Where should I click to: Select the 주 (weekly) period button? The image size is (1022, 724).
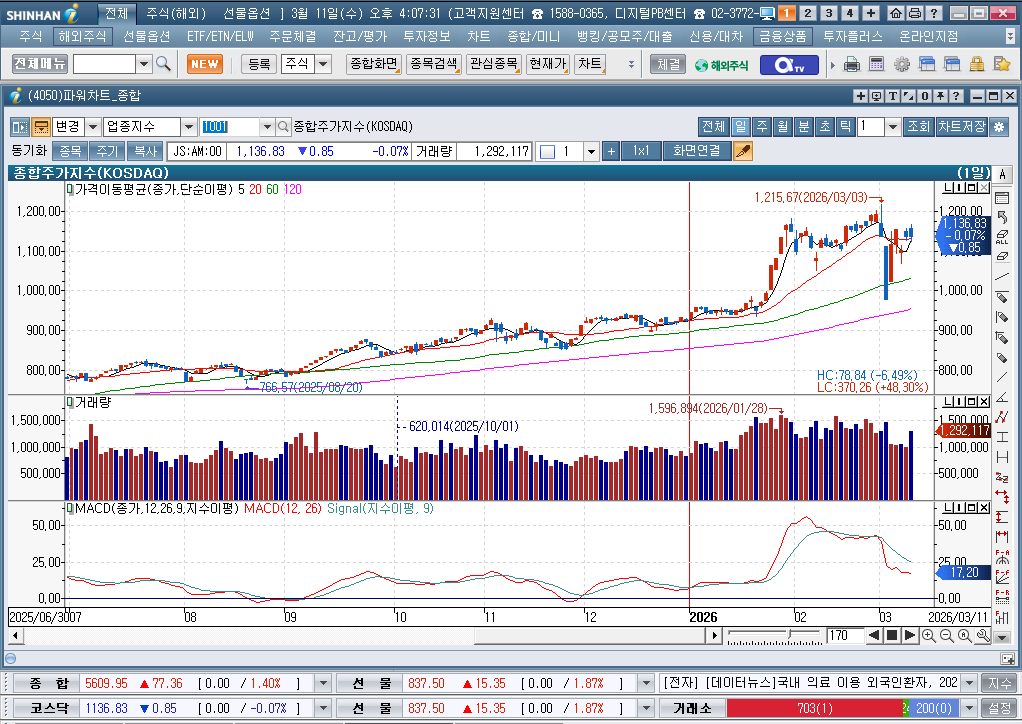(x=761, y=126)
